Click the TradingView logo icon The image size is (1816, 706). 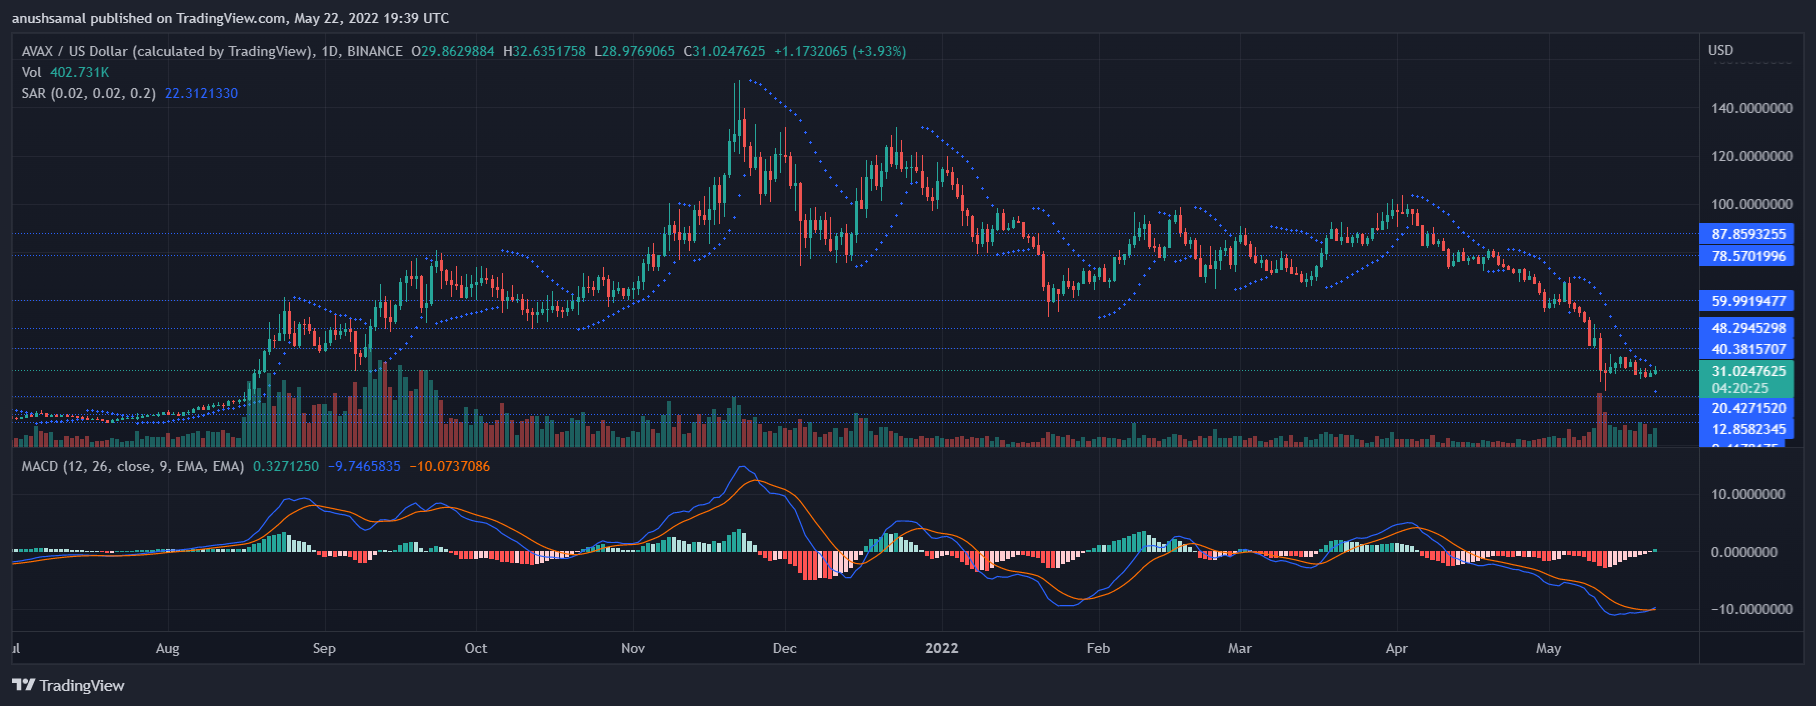tap(23, 685)
